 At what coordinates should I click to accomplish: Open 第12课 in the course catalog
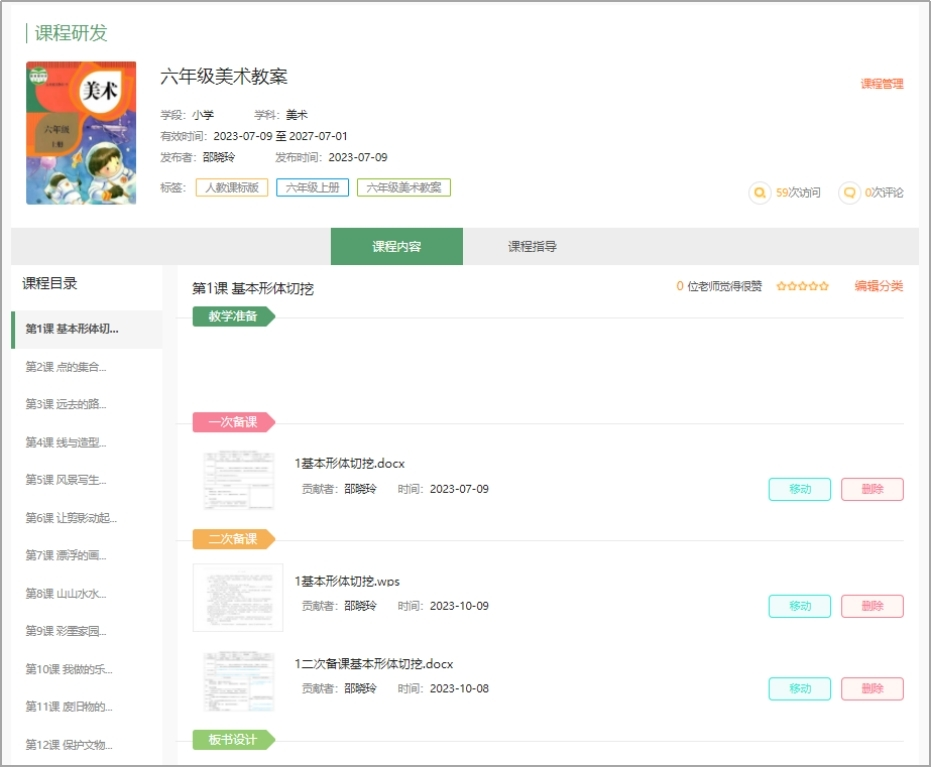(x=69, y=745)
